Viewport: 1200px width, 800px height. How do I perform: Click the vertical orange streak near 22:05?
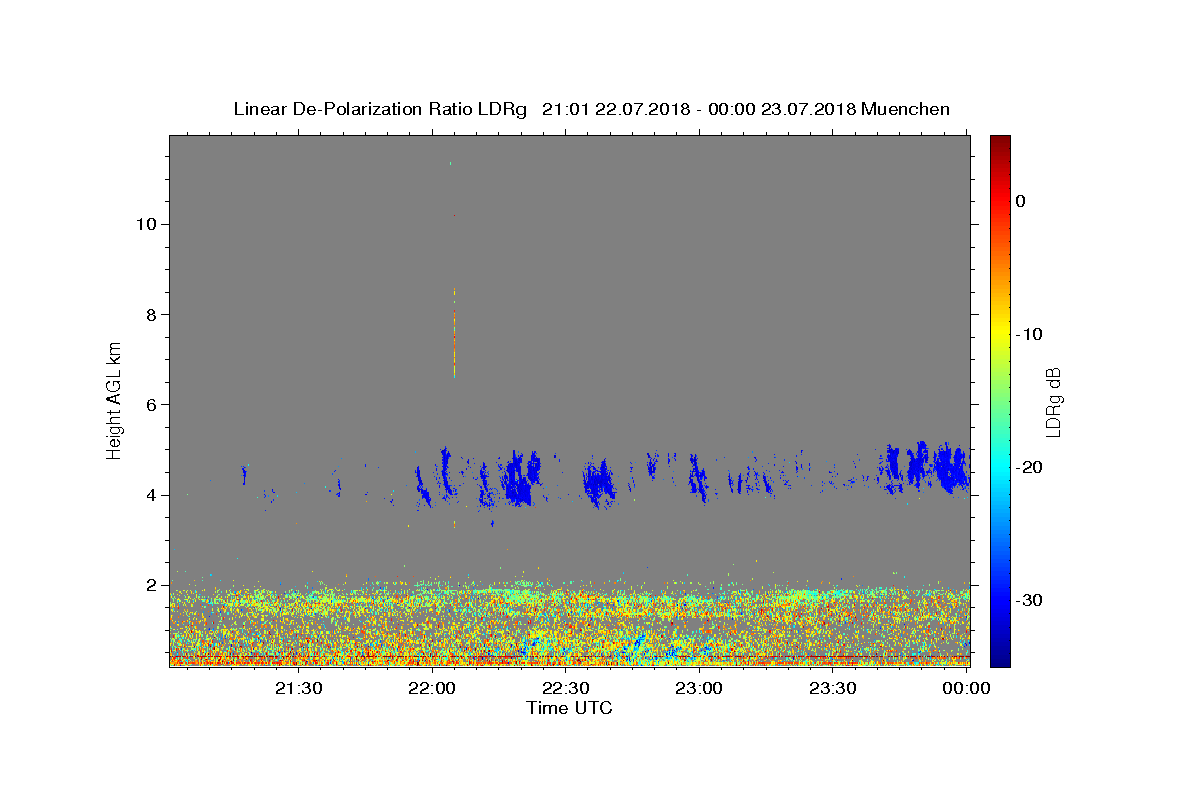point(454,332)
